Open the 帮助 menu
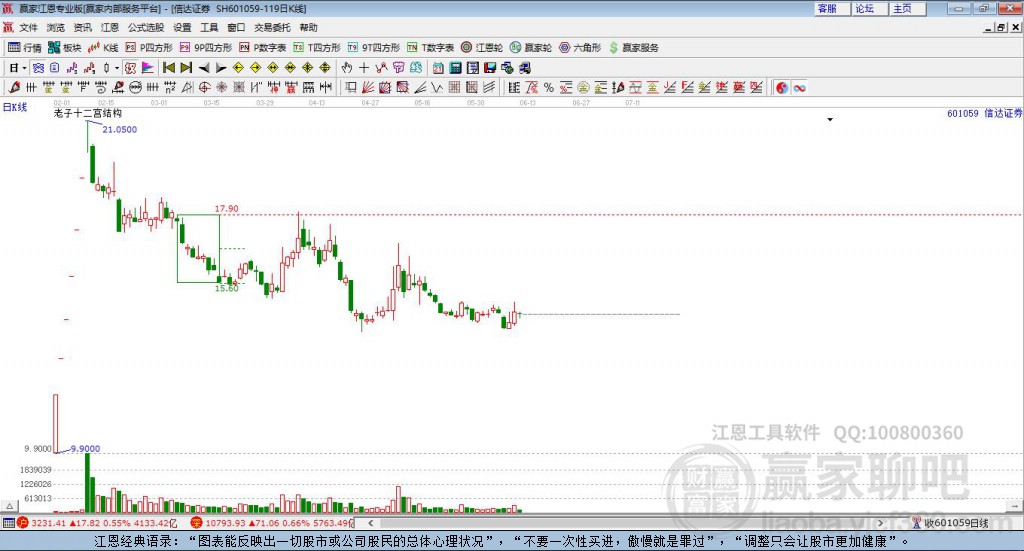This screenshot has width=1024, height=551. (x=308, y=27)
